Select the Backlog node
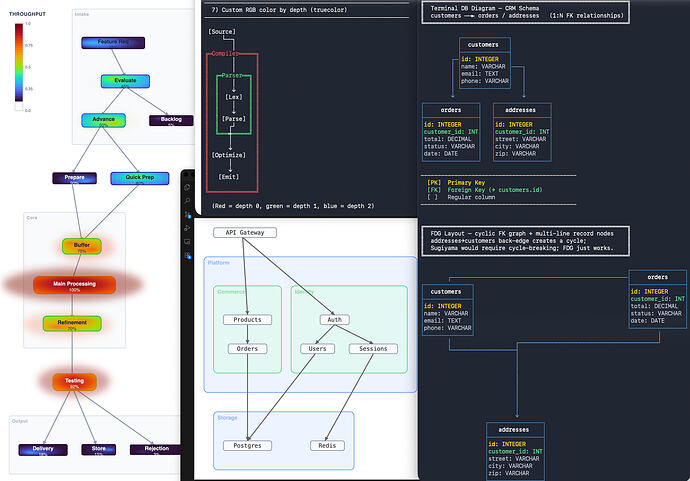This screenshot has width=690, height=481. pyautogui.click(x=171, y=120)
